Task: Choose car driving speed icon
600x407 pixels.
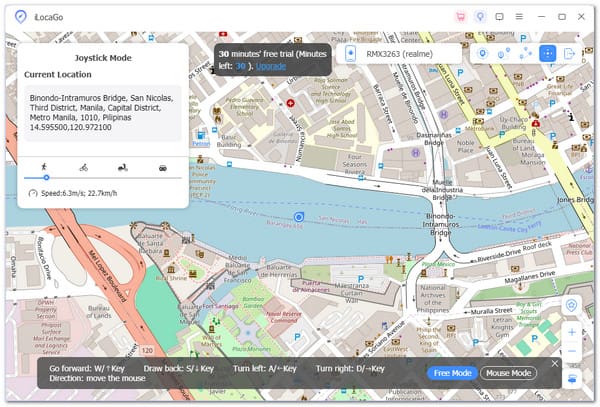Action: 163,168
